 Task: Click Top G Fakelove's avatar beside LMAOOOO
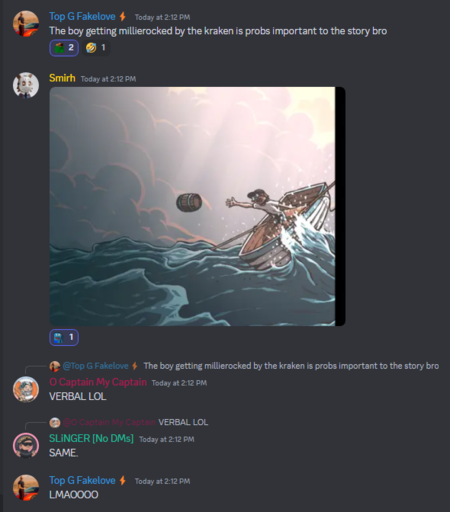[26, 487]
